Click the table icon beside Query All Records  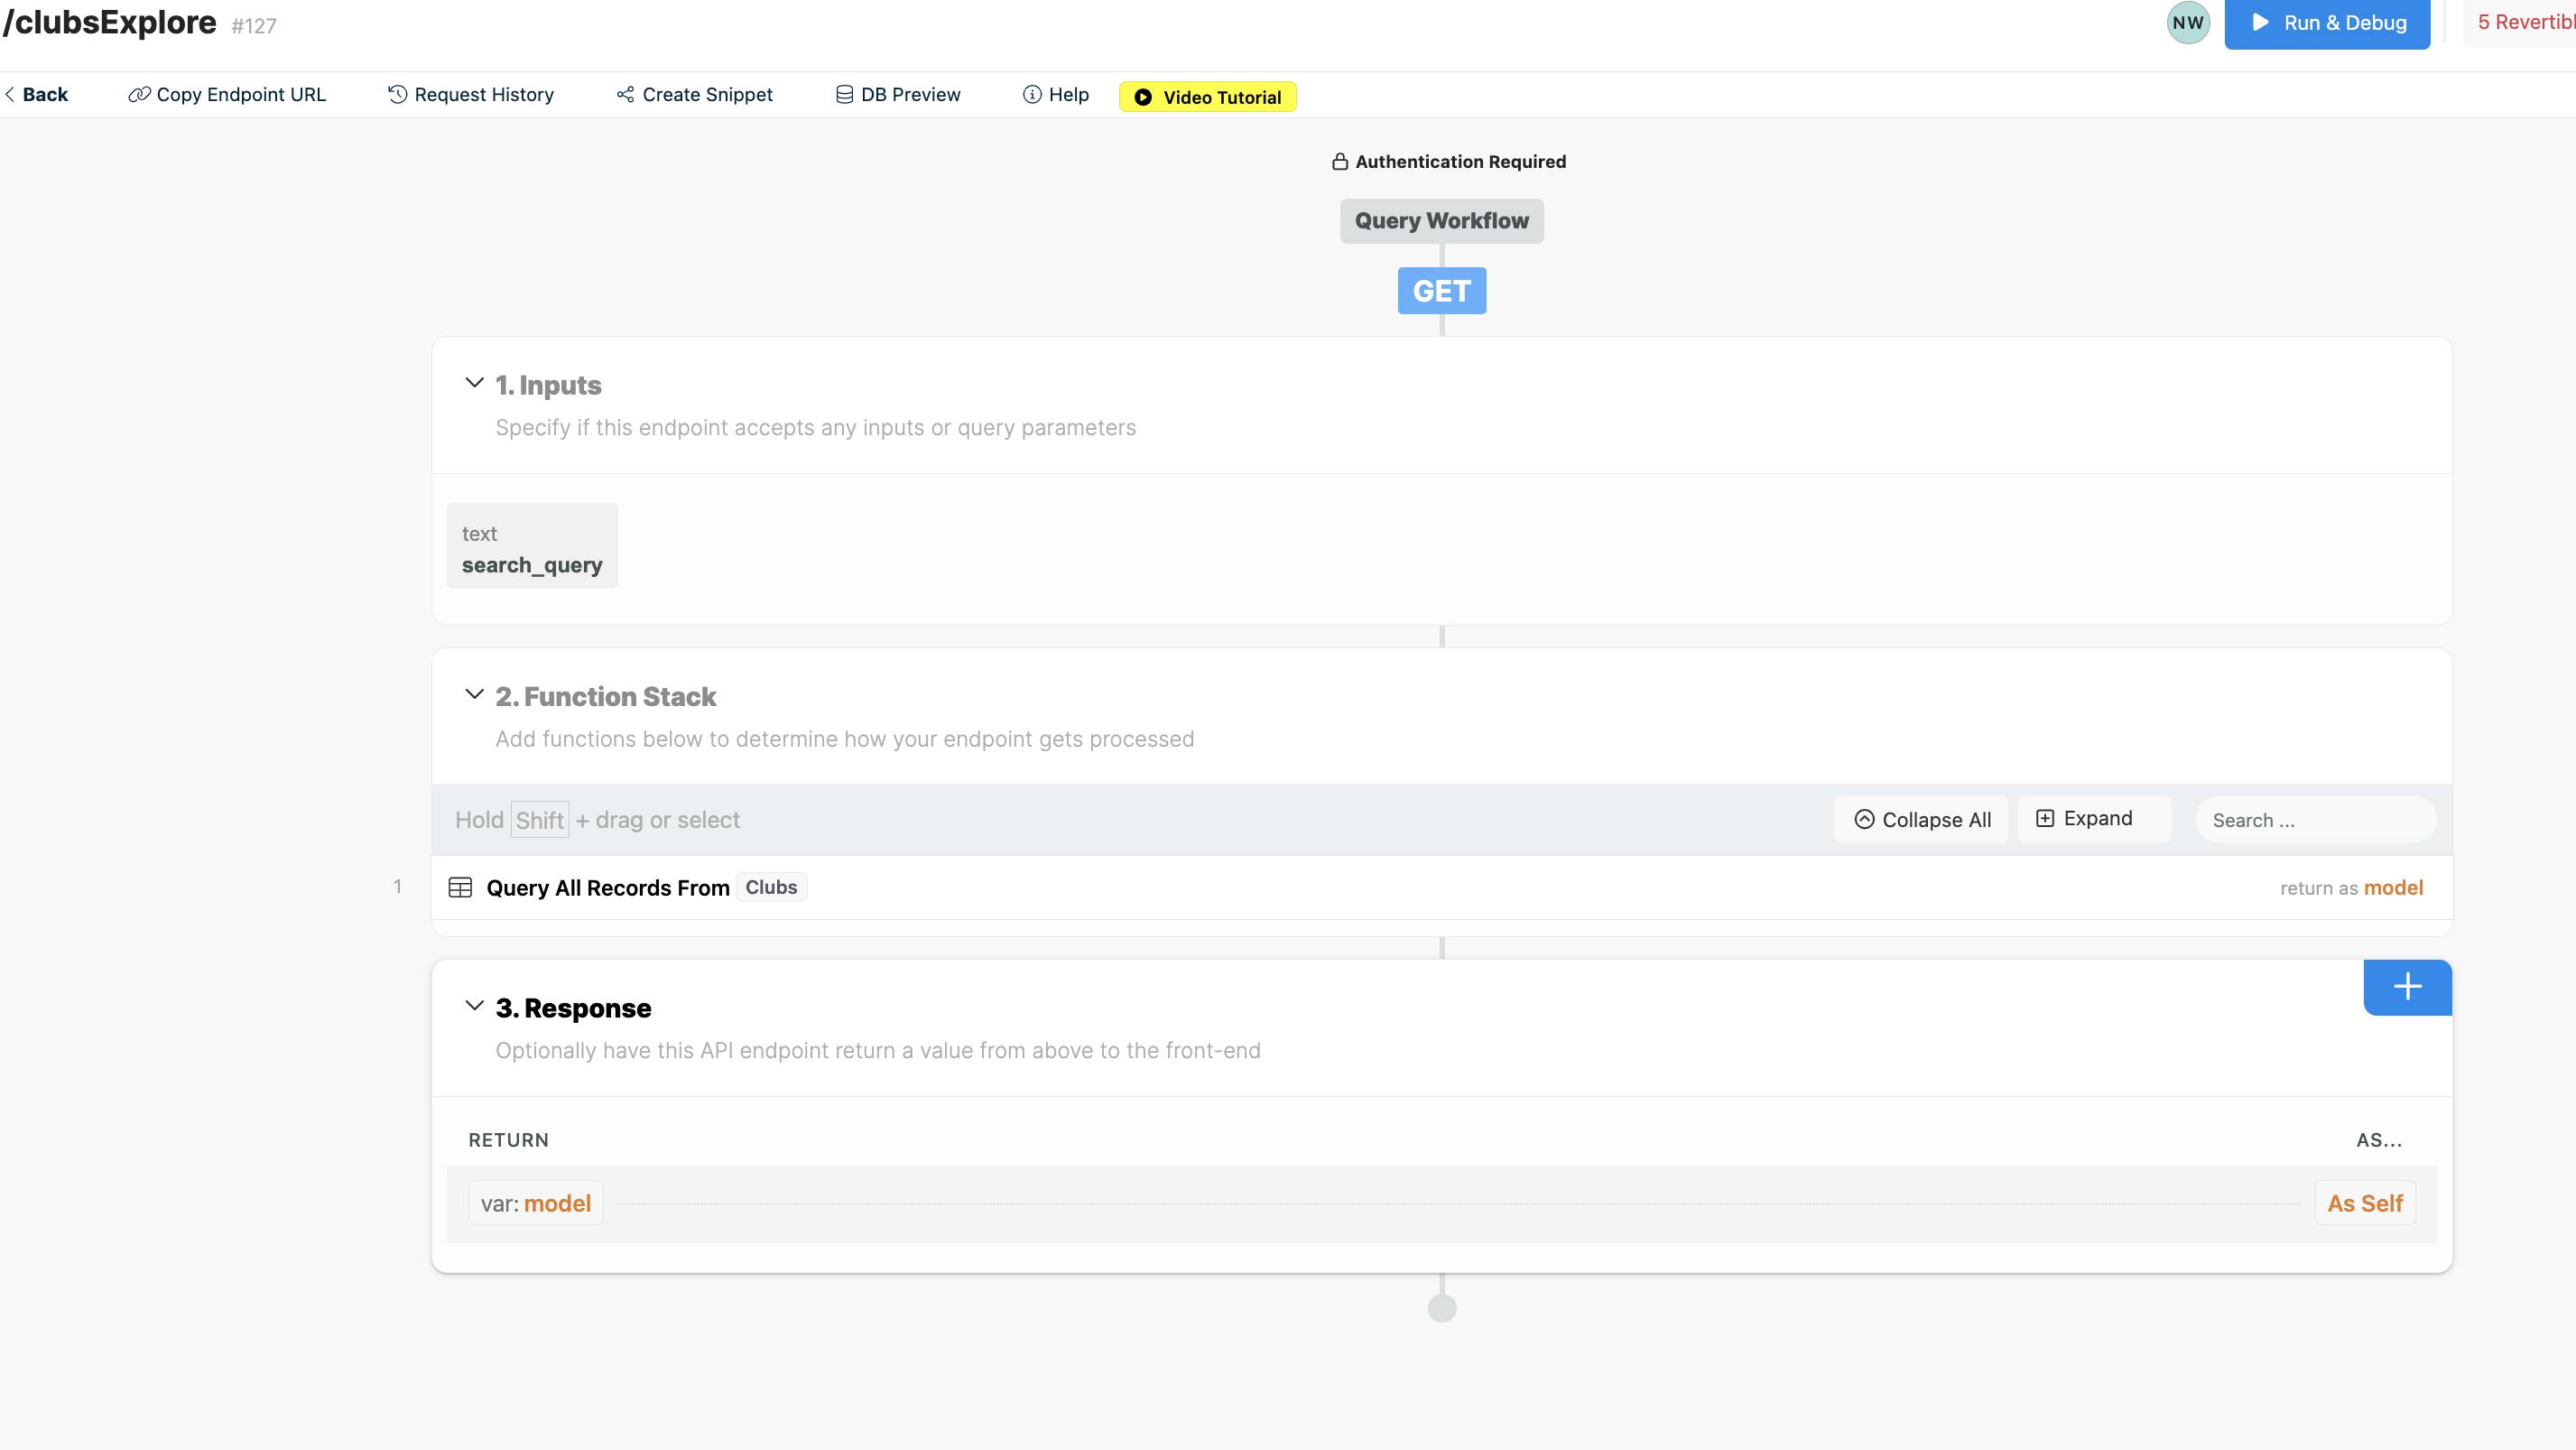click(x=460, y=888)
